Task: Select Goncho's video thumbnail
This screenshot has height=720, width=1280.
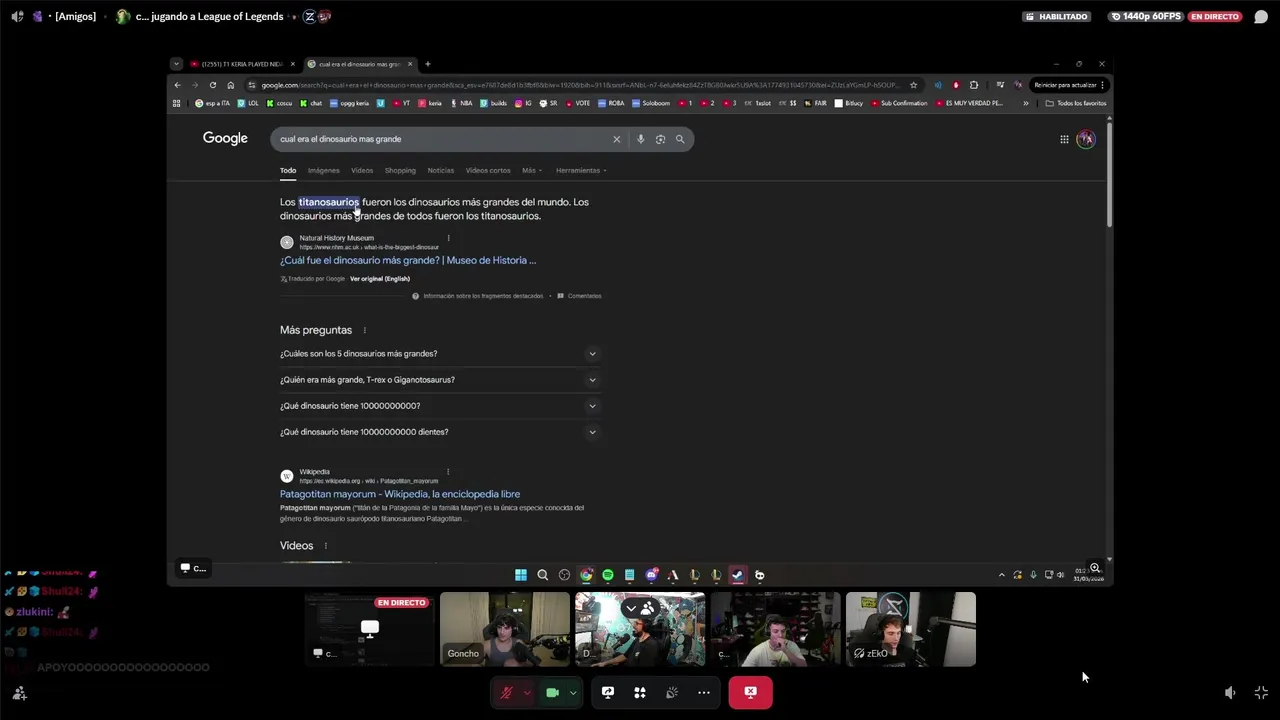Action: (x=505, y=629)
